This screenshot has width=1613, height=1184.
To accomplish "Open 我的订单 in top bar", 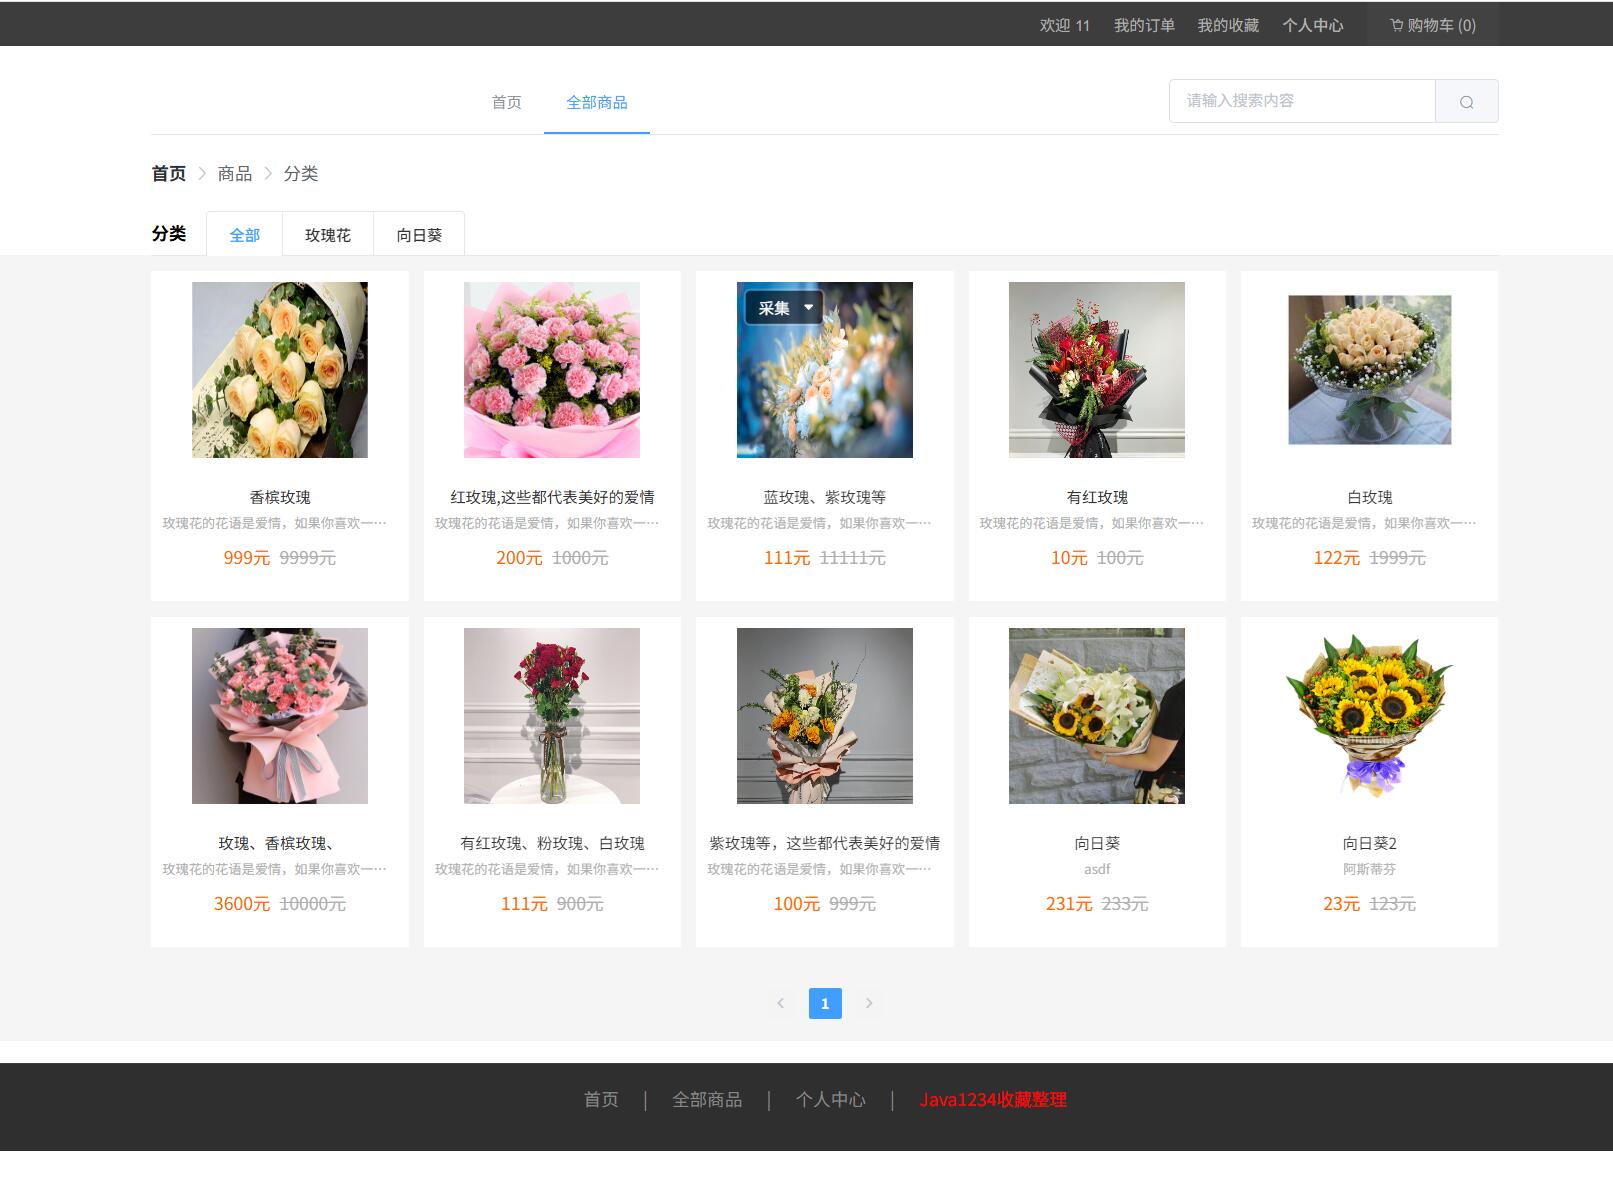I will (x=1144, y=25).
